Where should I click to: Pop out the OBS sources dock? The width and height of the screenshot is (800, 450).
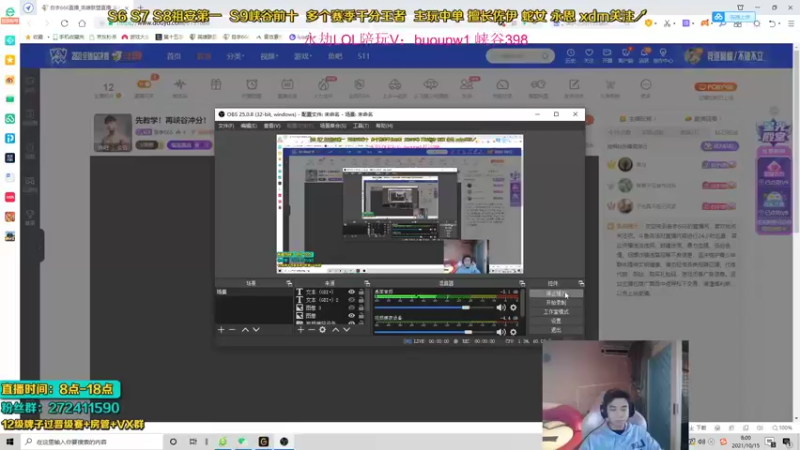[x=367, y=283]
